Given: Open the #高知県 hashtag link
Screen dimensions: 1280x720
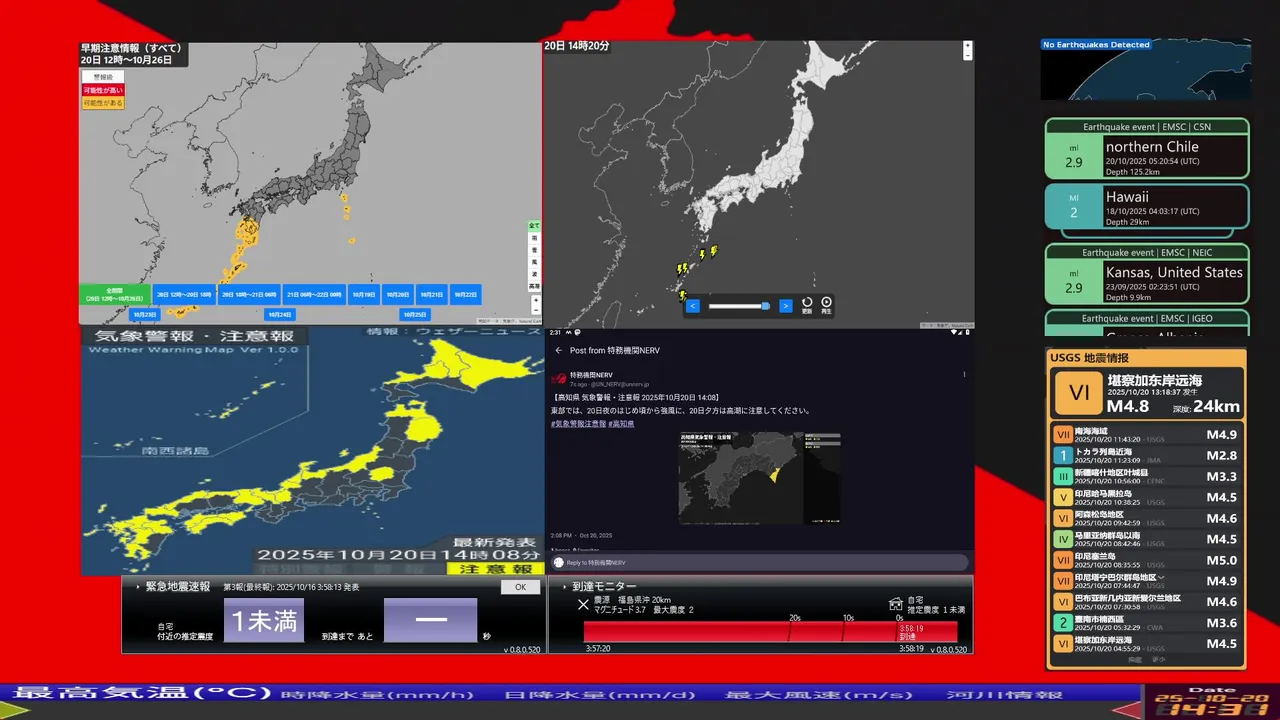Looking at the screenshot, I should 622,424.
